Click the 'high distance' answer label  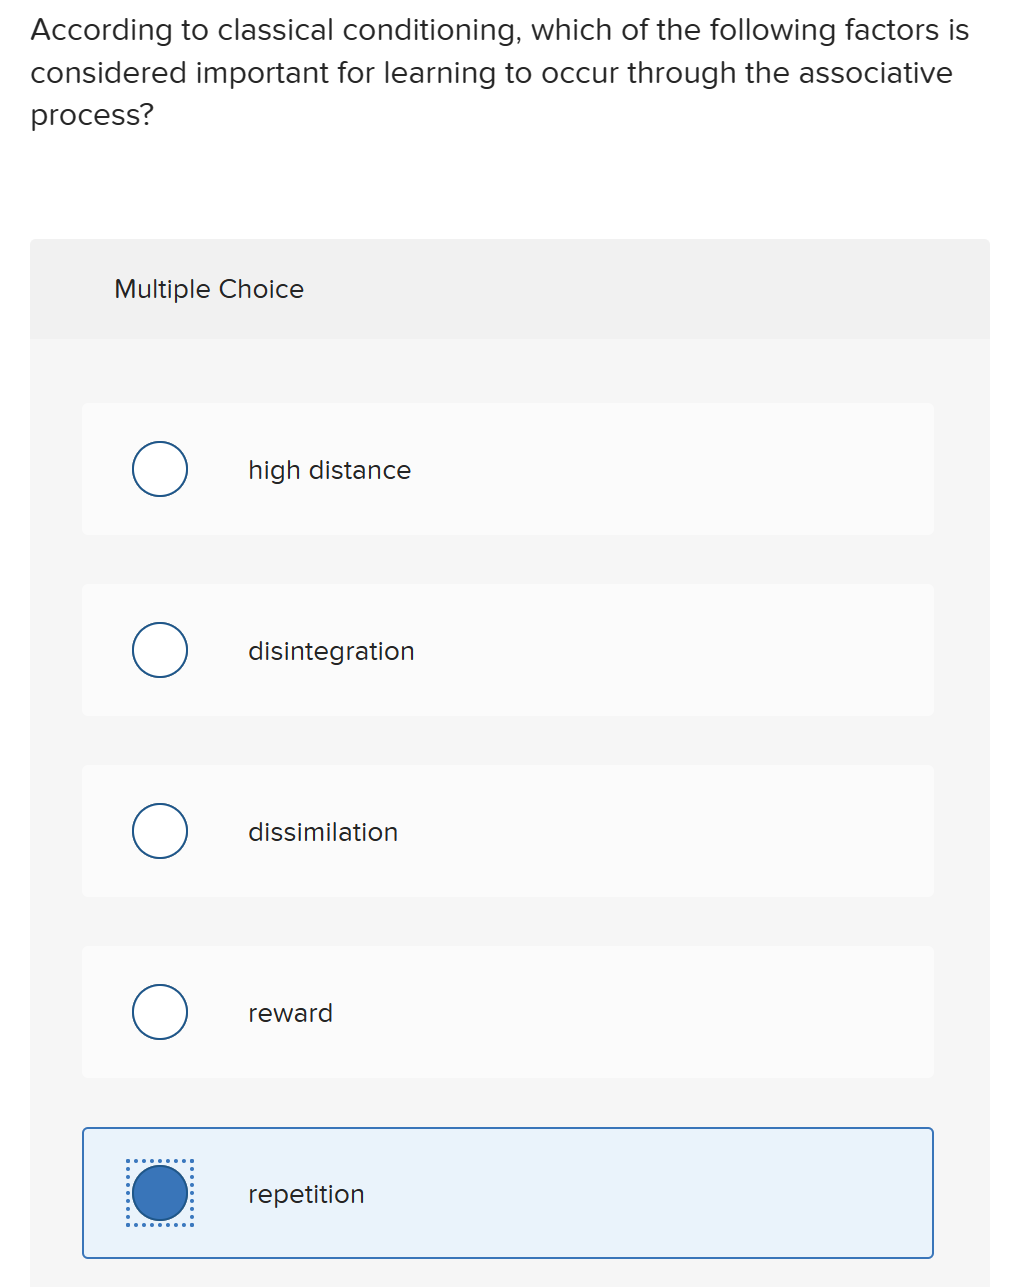(x=329, y=470)
